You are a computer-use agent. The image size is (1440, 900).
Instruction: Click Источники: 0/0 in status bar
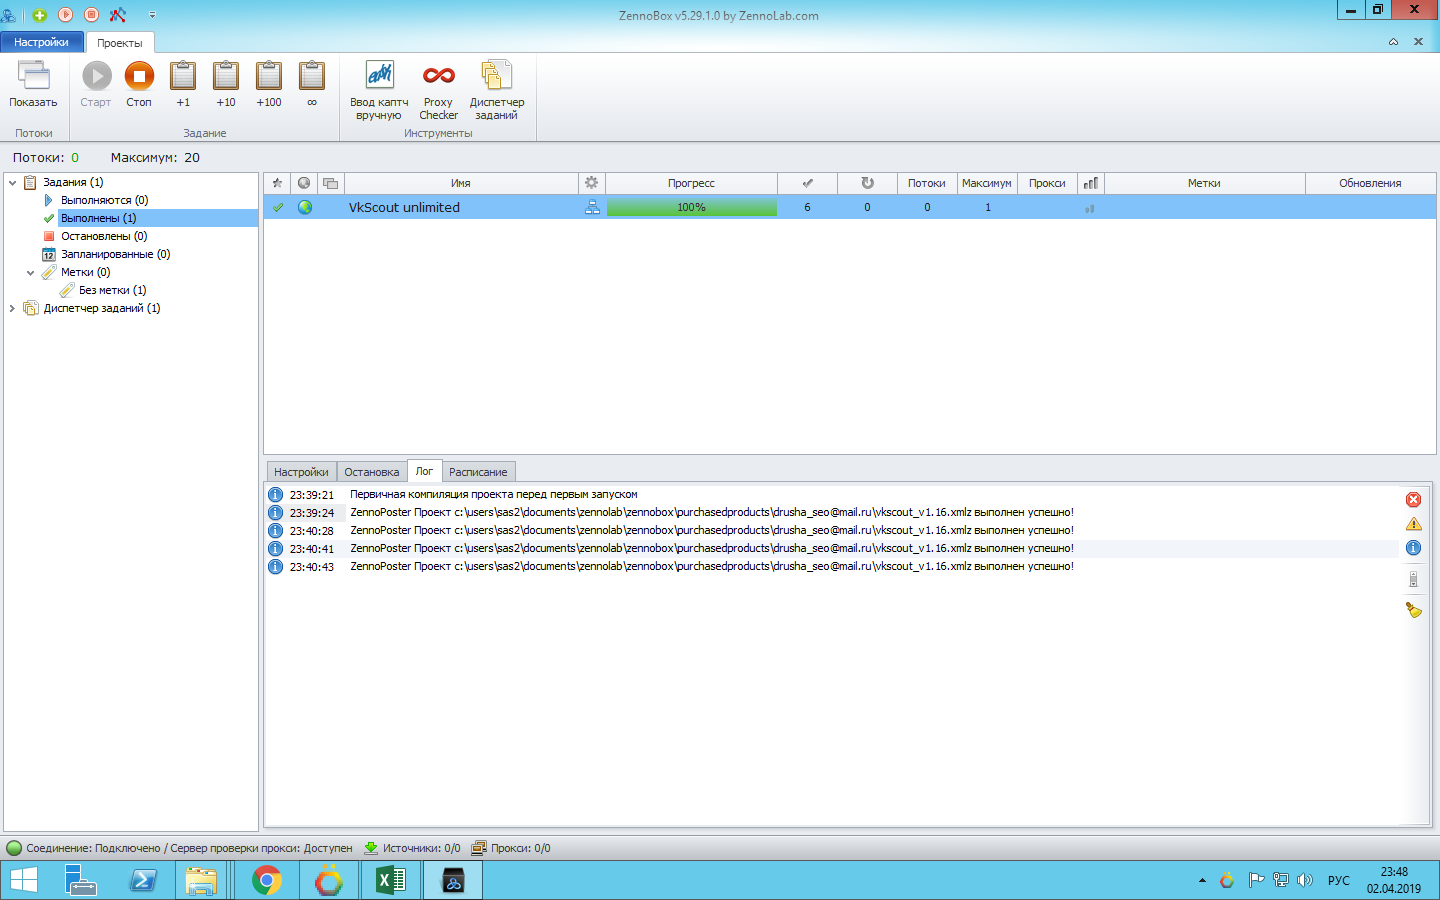412,848
